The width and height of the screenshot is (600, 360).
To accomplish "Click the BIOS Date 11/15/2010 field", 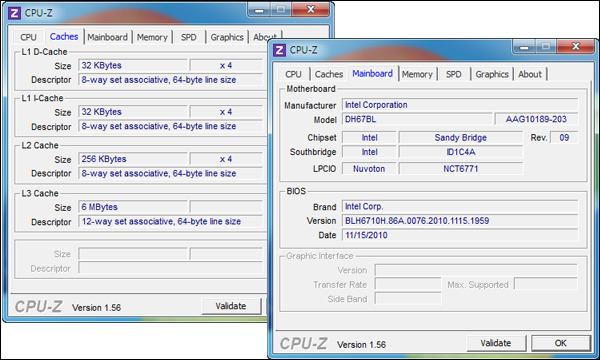I will [460, 235].
